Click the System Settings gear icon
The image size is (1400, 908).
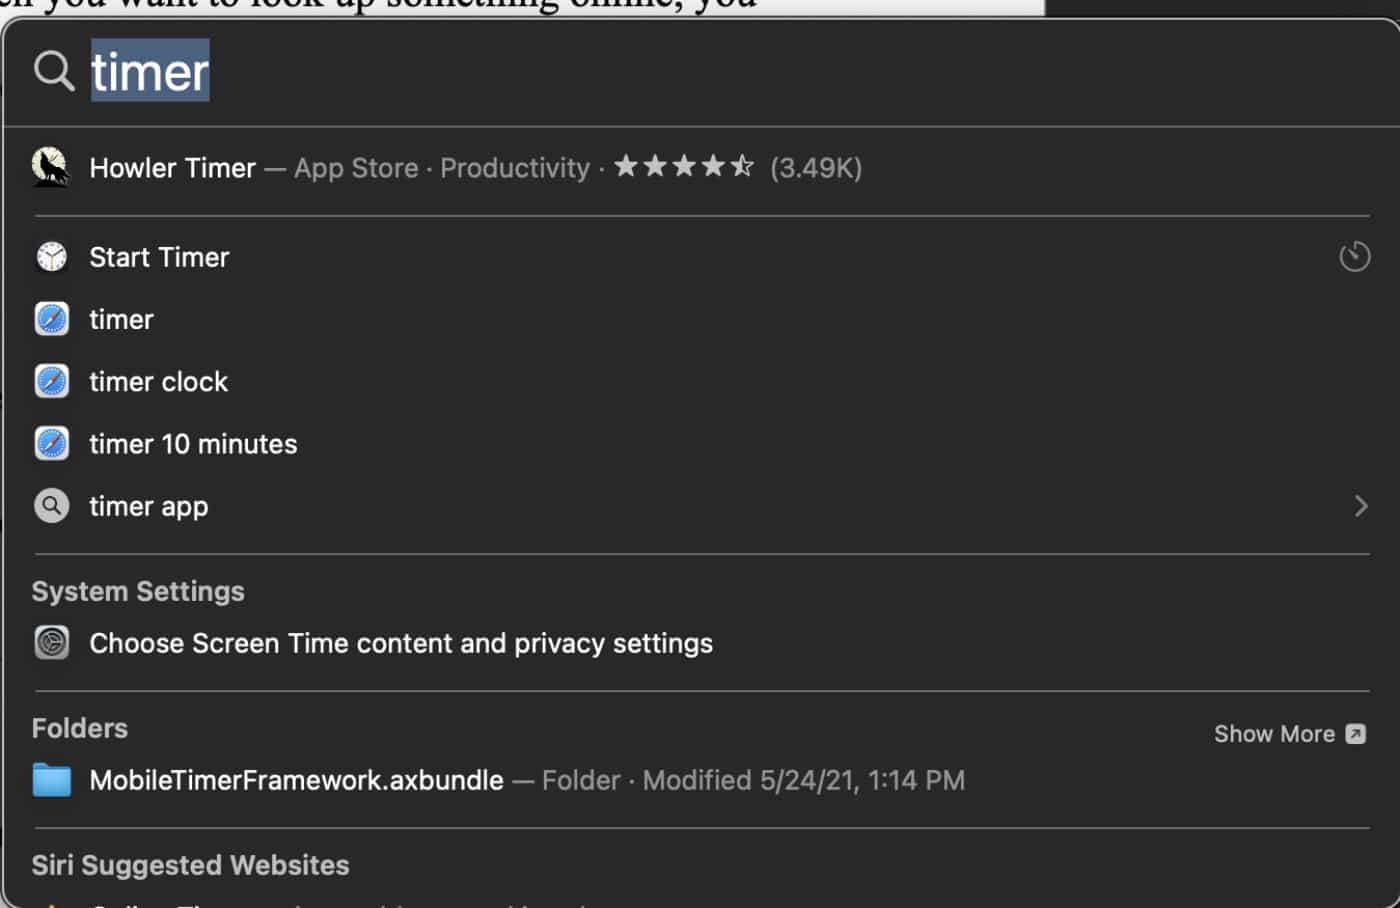tap(51, 642)
